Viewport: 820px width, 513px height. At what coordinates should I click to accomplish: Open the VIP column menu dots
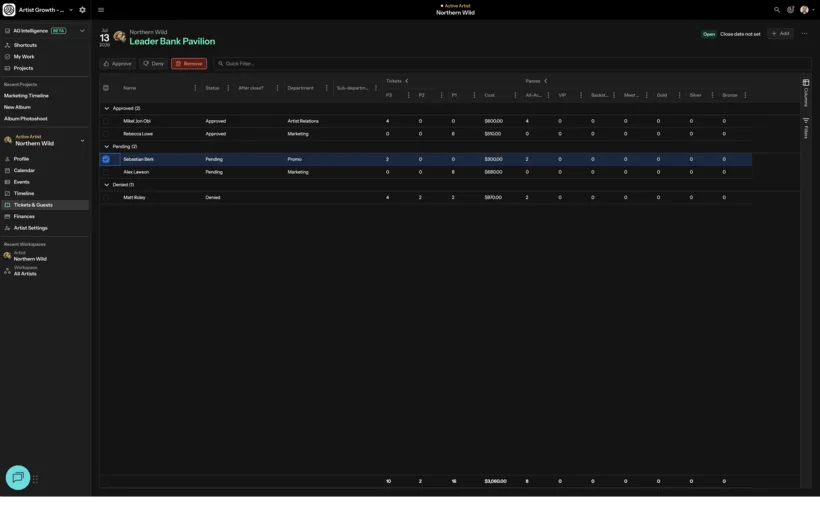coord(580,95)
